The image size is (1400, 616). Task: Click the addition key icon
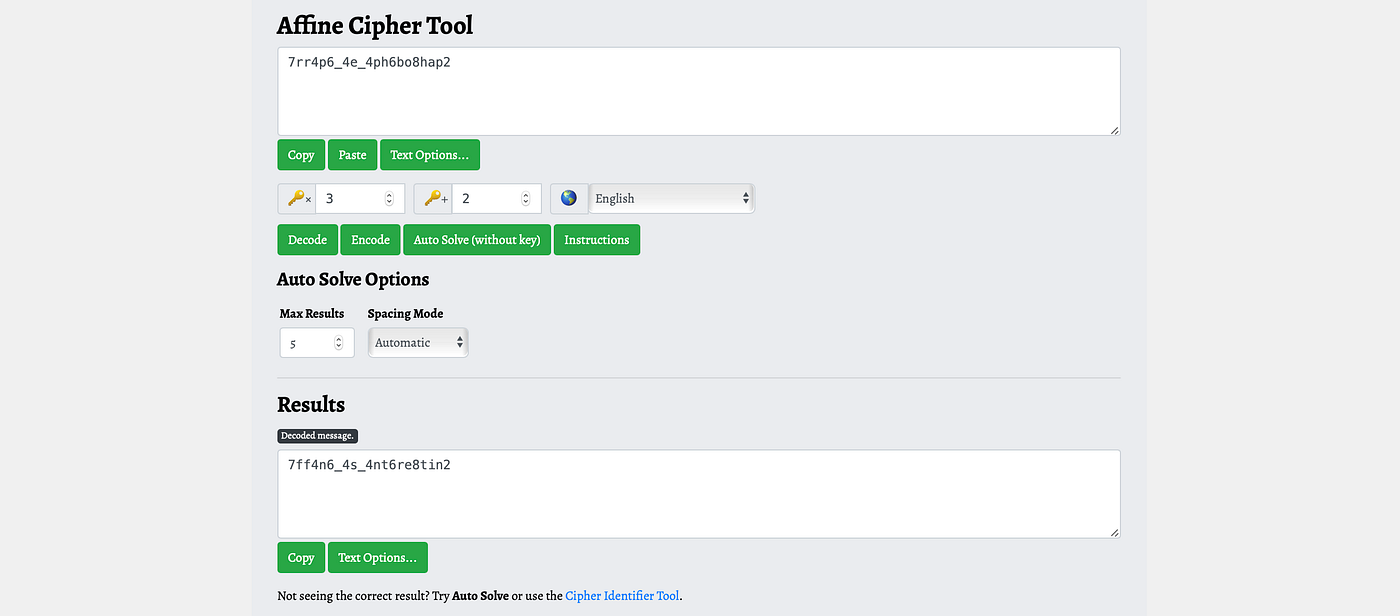tap(432, 198)
